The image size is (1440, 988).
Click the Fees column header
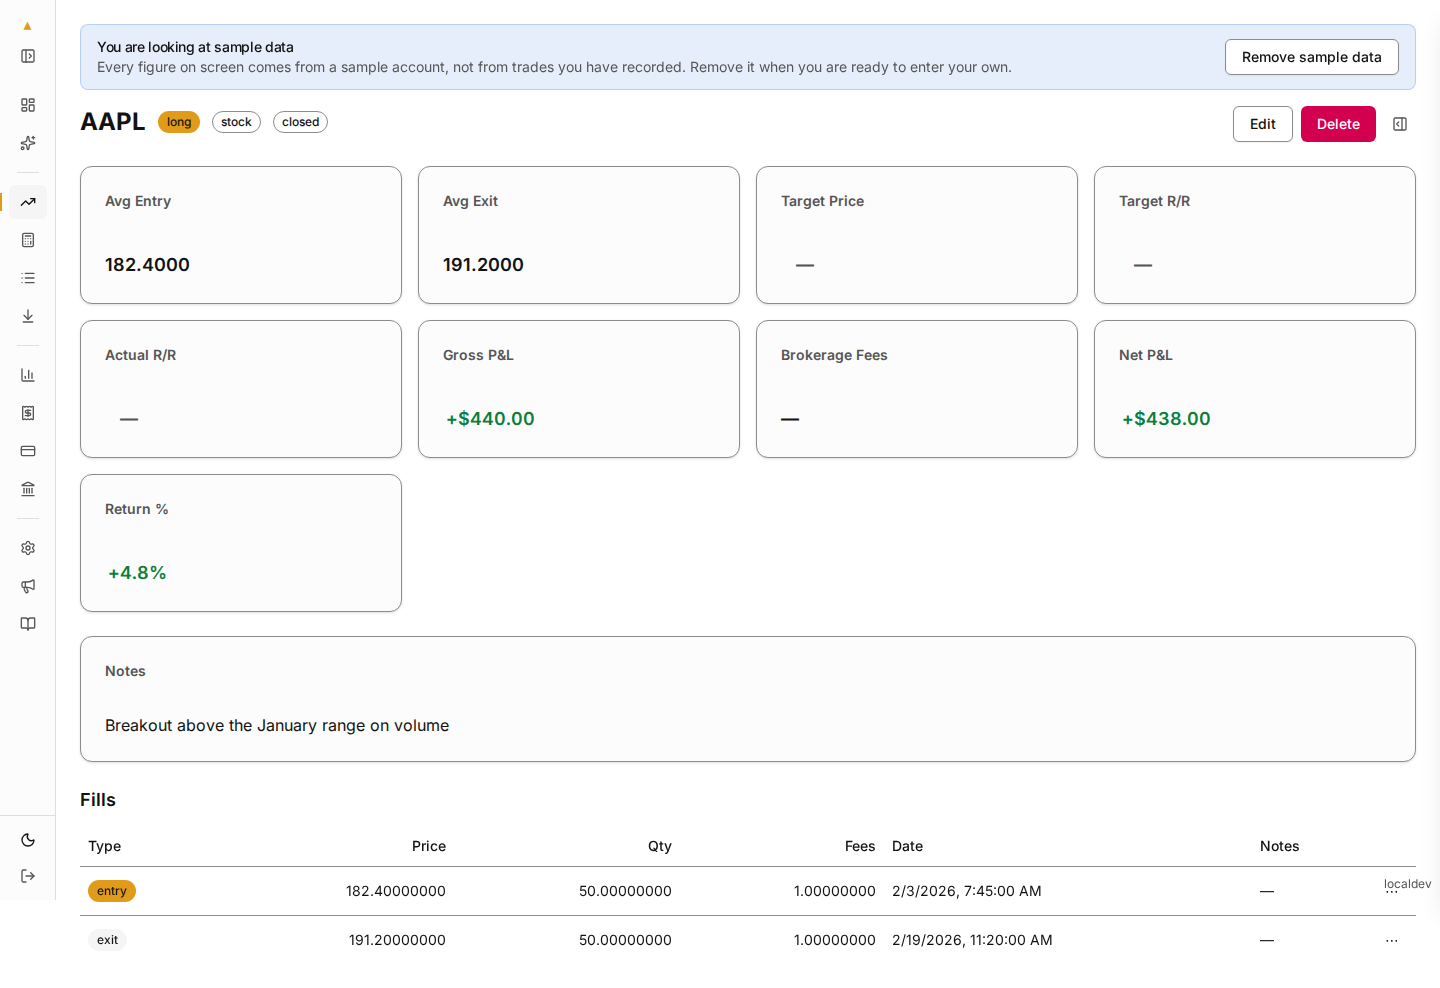pyautogui.click(x=860, y=846)
